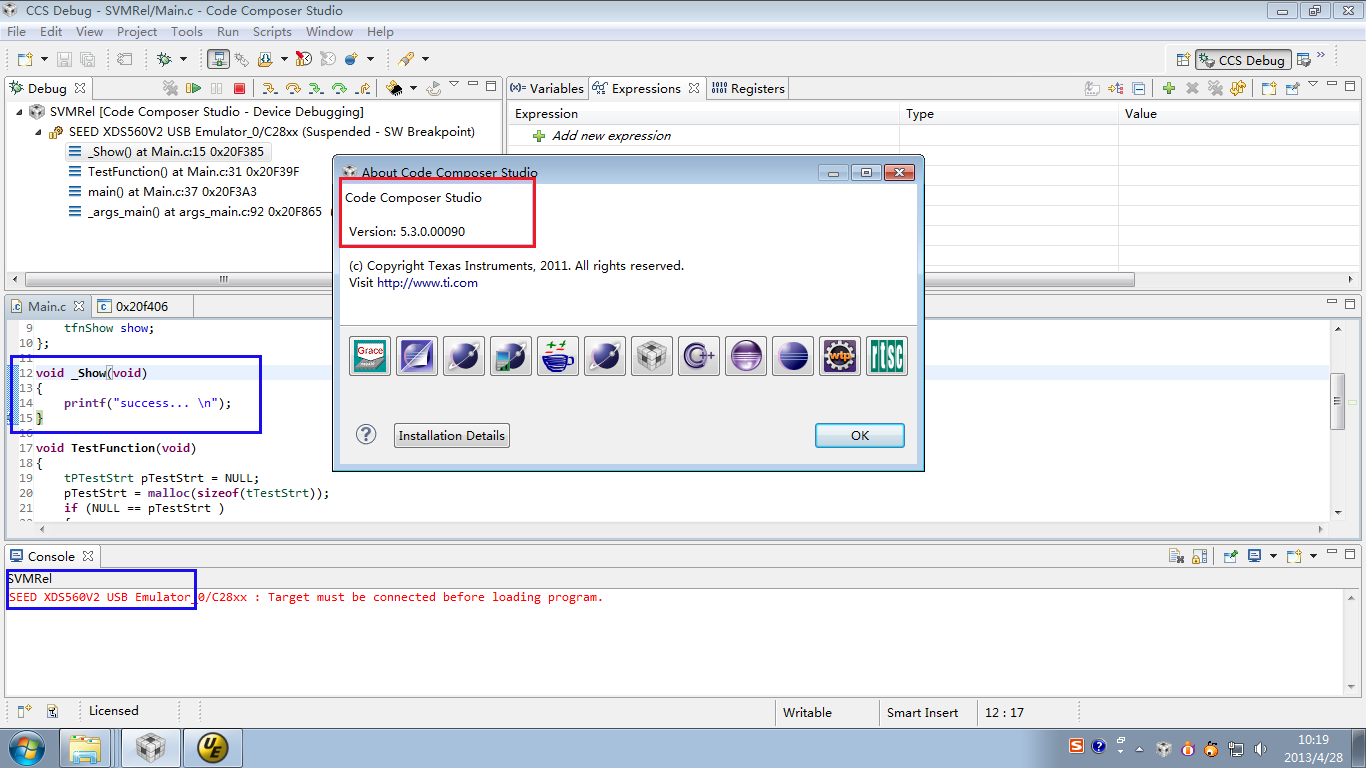Collapse the SEED XDS560V2 USB Emulator node
This screenshot has width=1366, height=768.
coord(38,132)
